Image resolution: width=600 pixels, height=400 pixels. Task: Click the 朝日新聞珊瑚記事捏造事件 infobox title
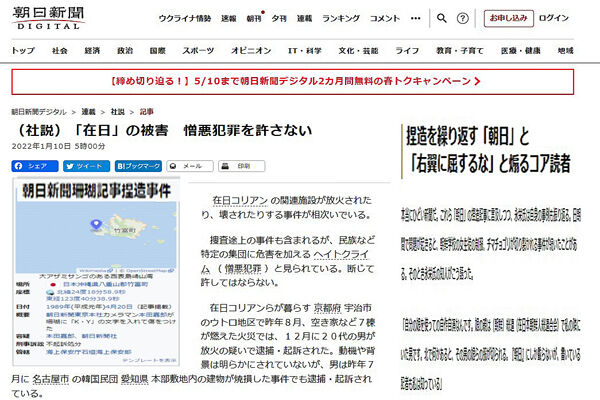point(96,191)
